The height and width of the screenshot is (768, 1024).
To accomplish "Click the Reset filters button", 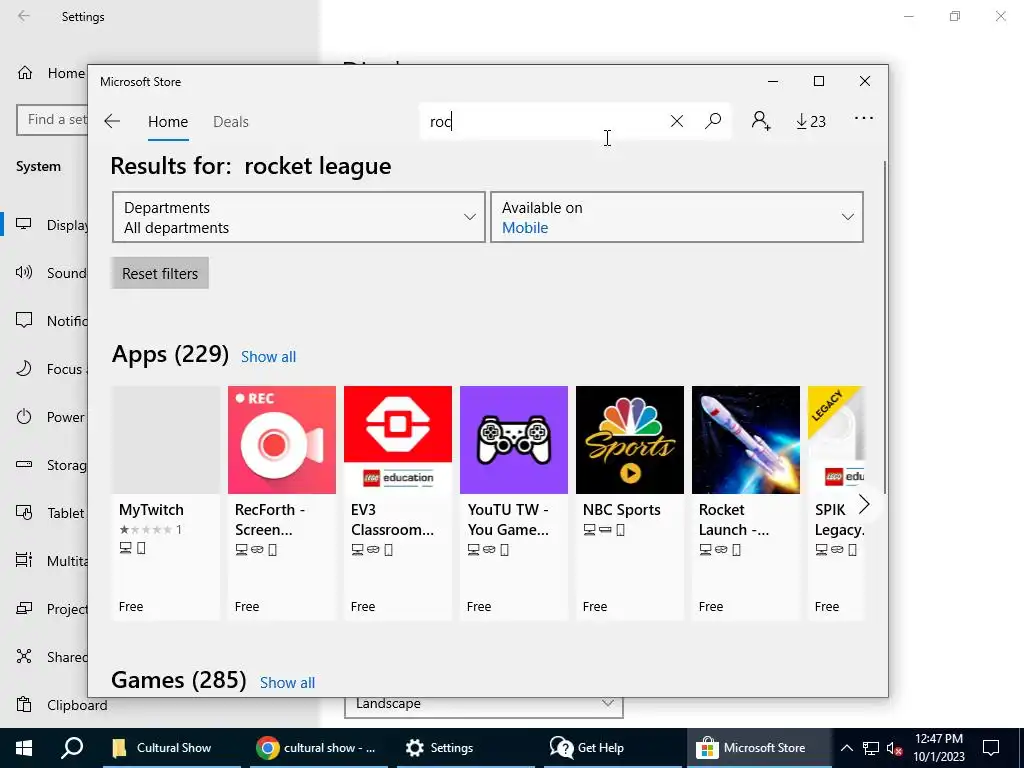I will click(x=160, y=273).
